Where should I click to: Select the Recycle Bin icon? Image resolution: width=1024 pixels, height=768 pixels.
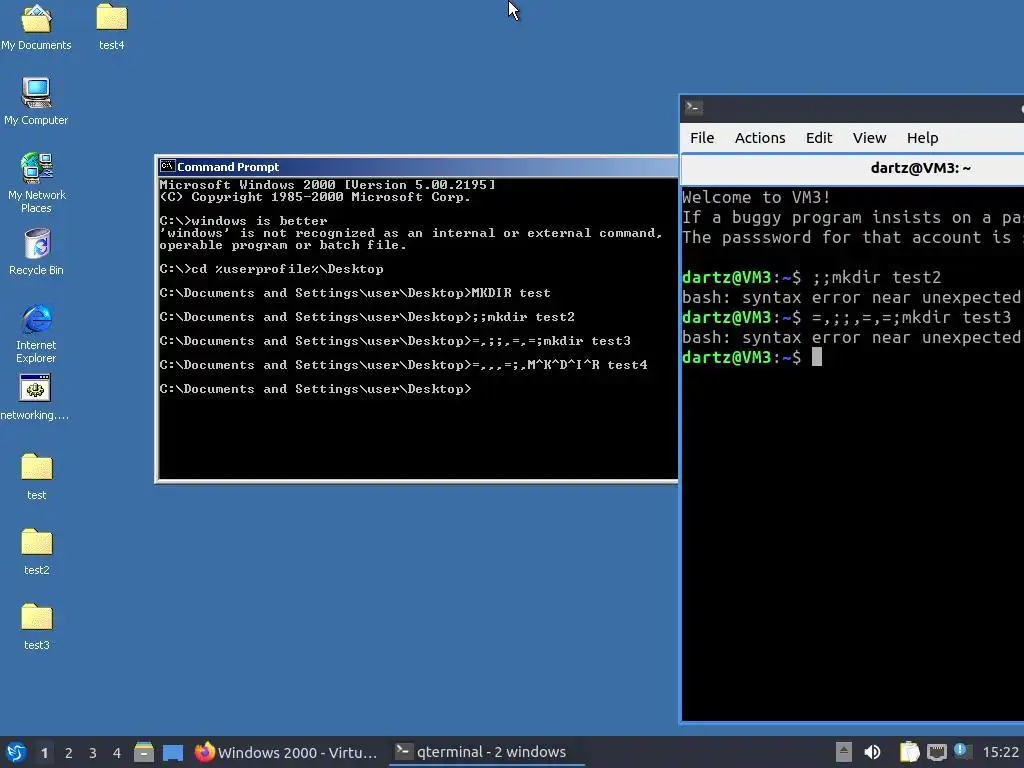[x=36, y=251]
